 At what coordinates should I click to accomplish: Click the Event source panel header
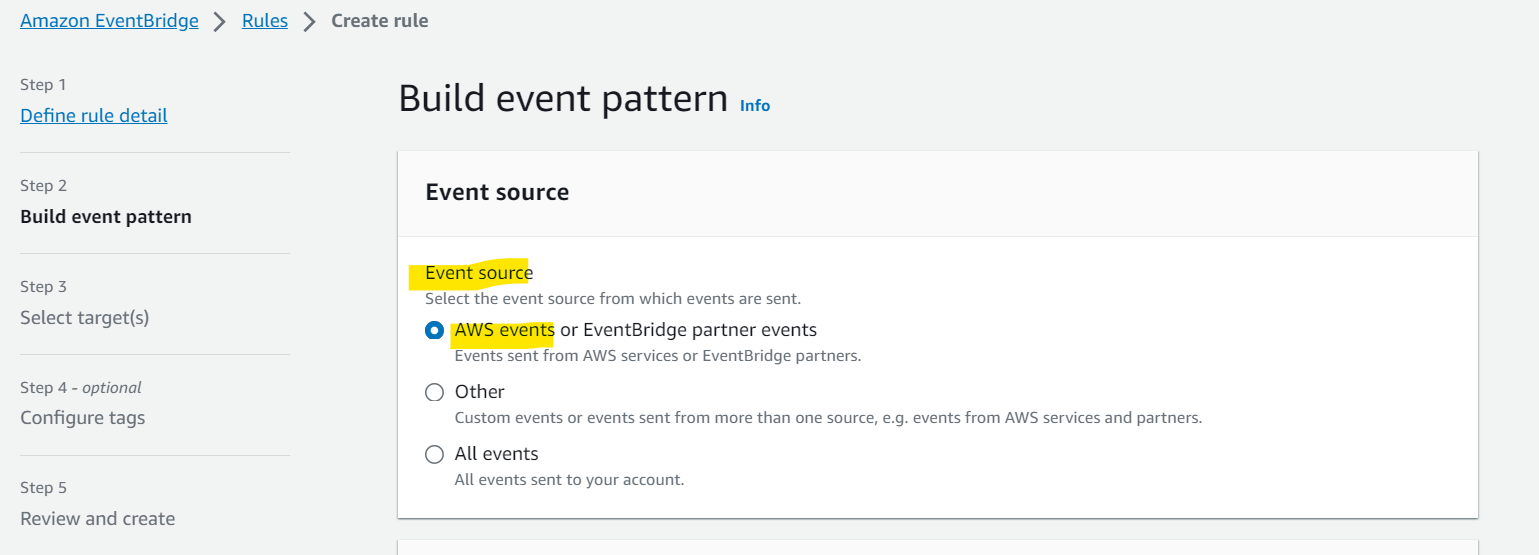[x=497, y=192]
